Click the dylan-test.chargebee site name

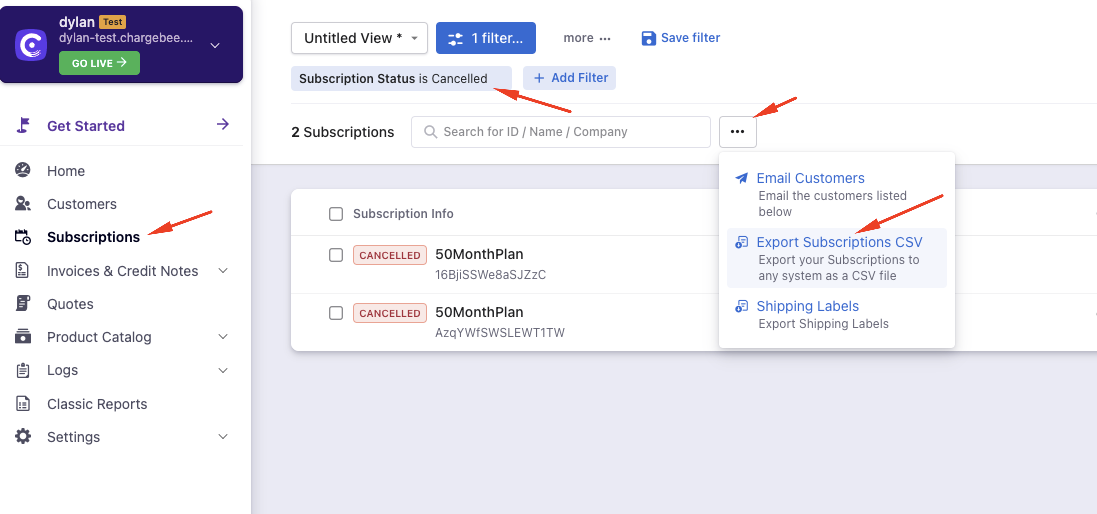127,37
